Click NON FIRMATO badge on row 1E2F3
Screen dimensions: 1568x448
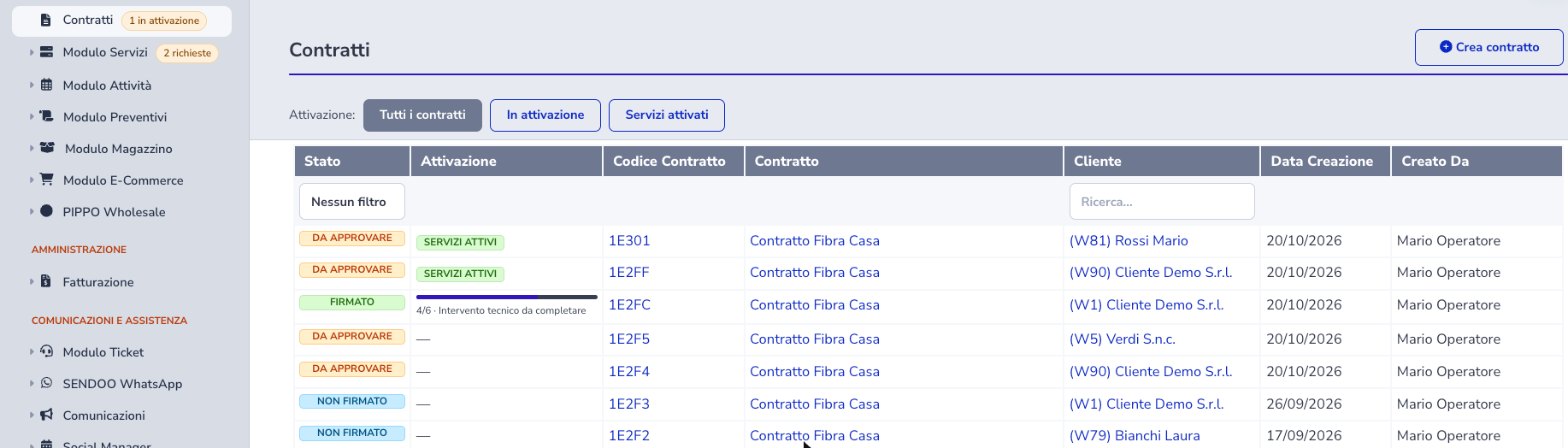click(351, 401)
